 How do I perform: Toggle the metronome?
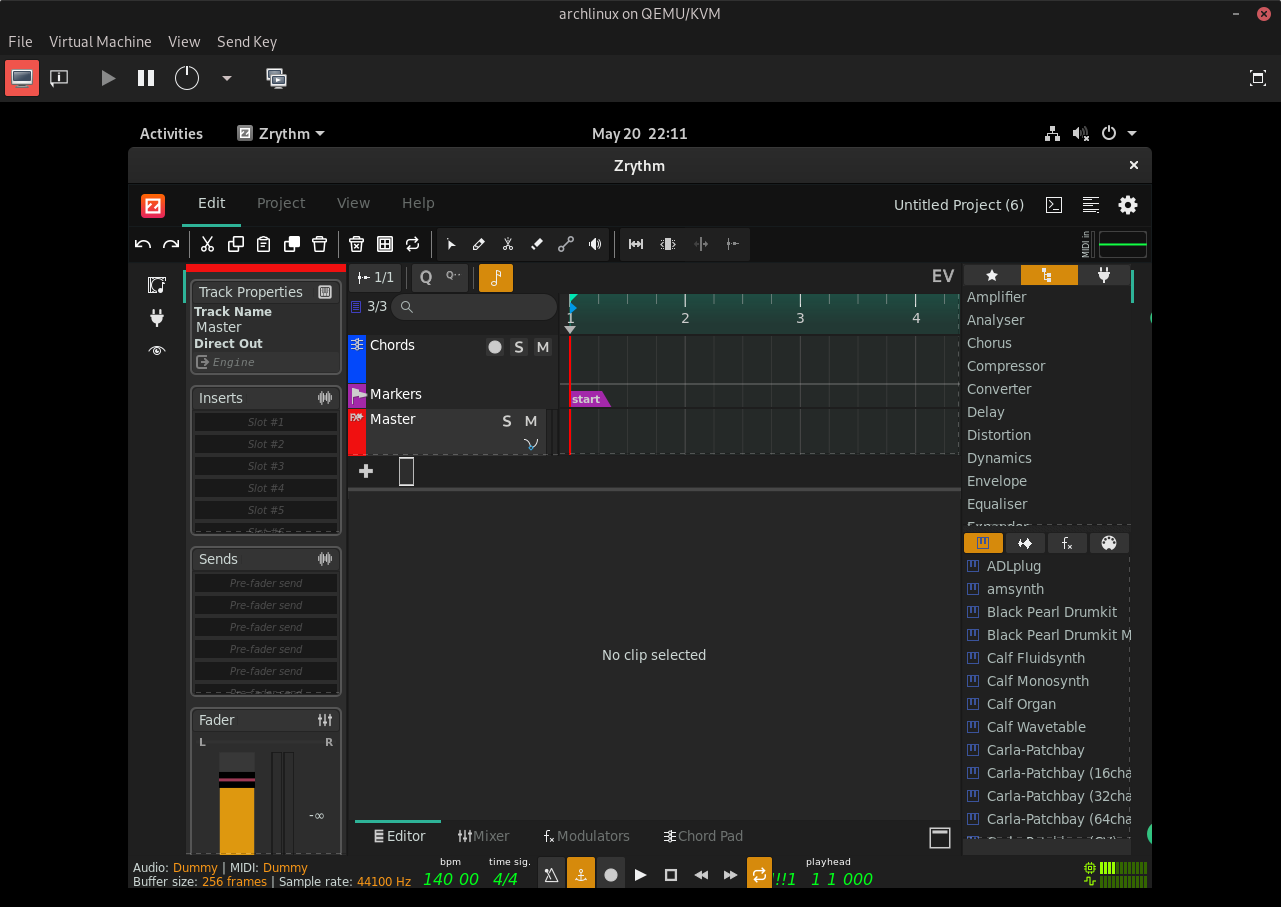[x=551, y=875]
